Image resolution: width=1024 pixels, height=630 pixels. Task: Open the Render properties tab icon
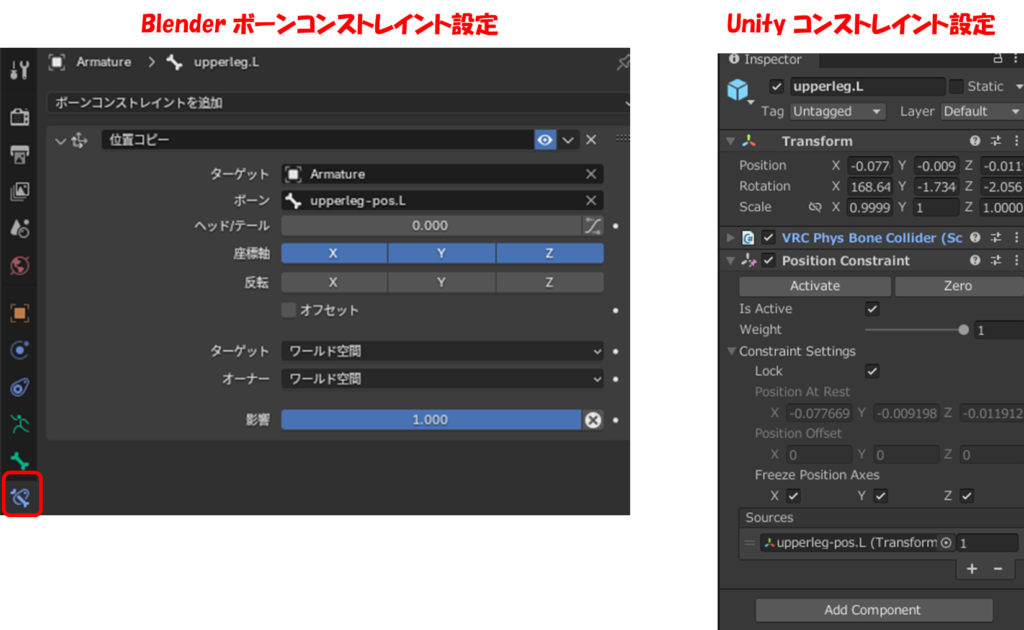pos(20,117)
